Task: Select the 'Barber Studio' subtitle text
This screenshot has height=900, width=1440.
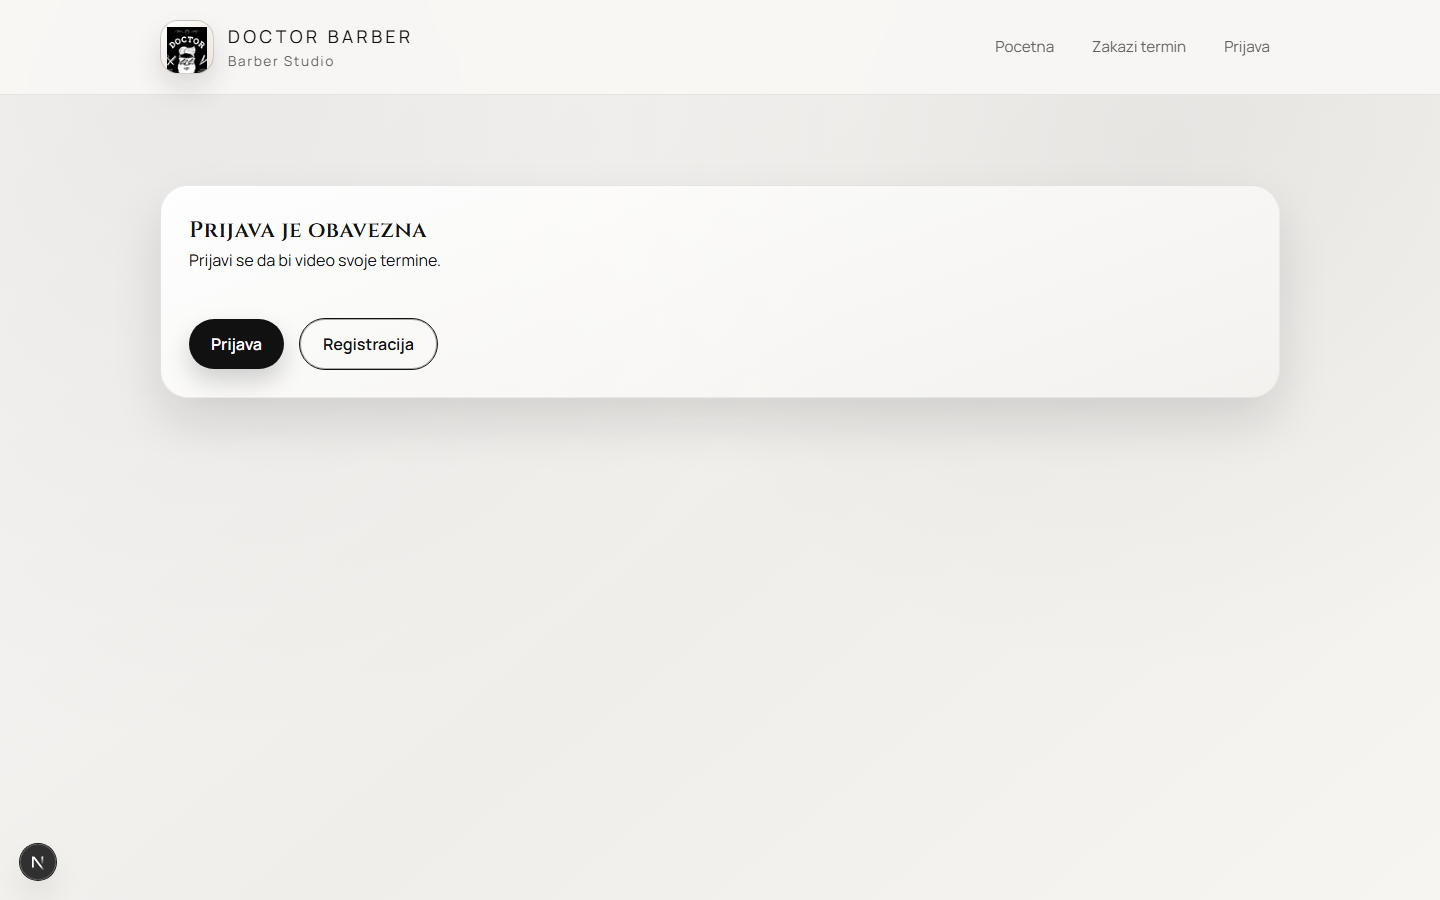Action: pyautogui.click(x=282, y=61)
